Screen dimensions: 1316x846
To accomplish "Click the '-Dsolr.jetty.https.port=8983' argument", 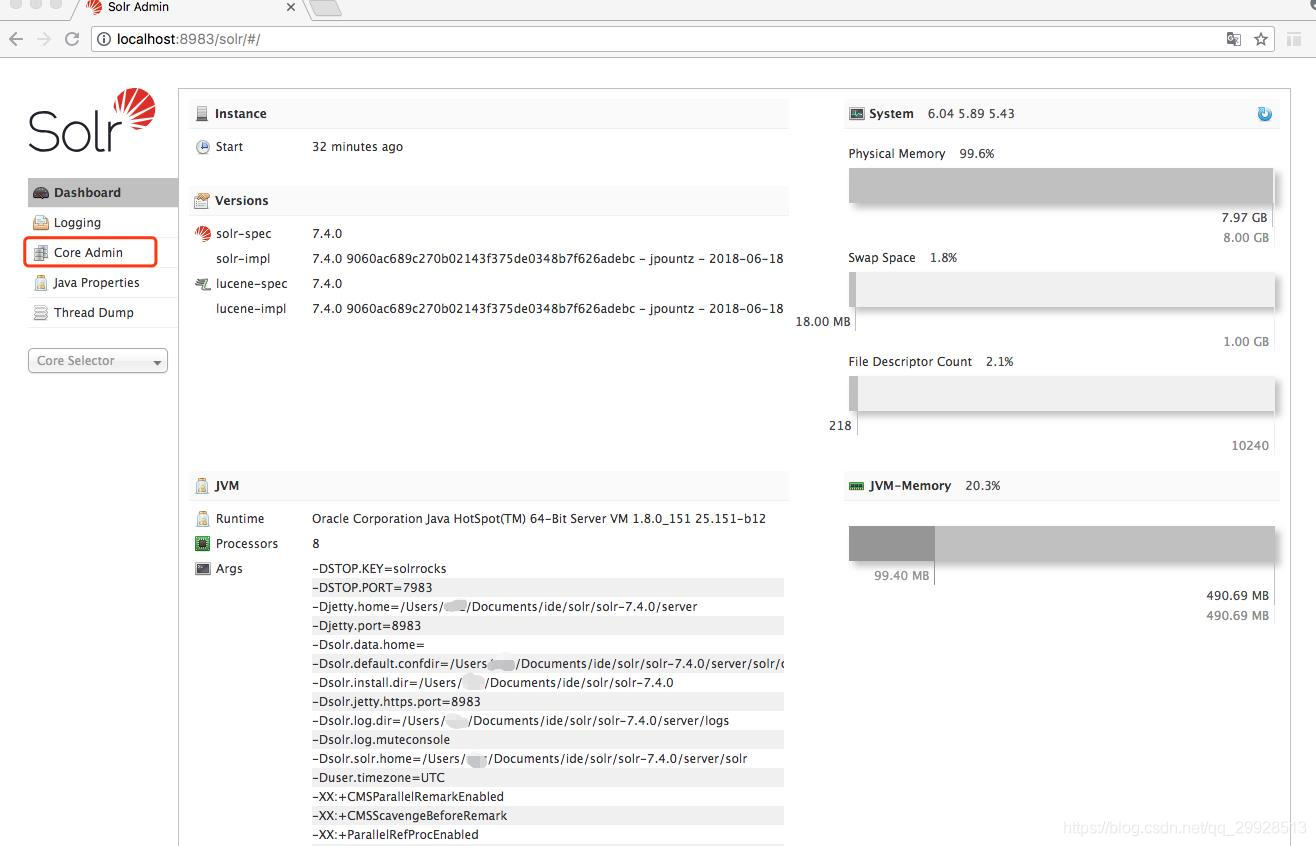I will click(396, 701).
